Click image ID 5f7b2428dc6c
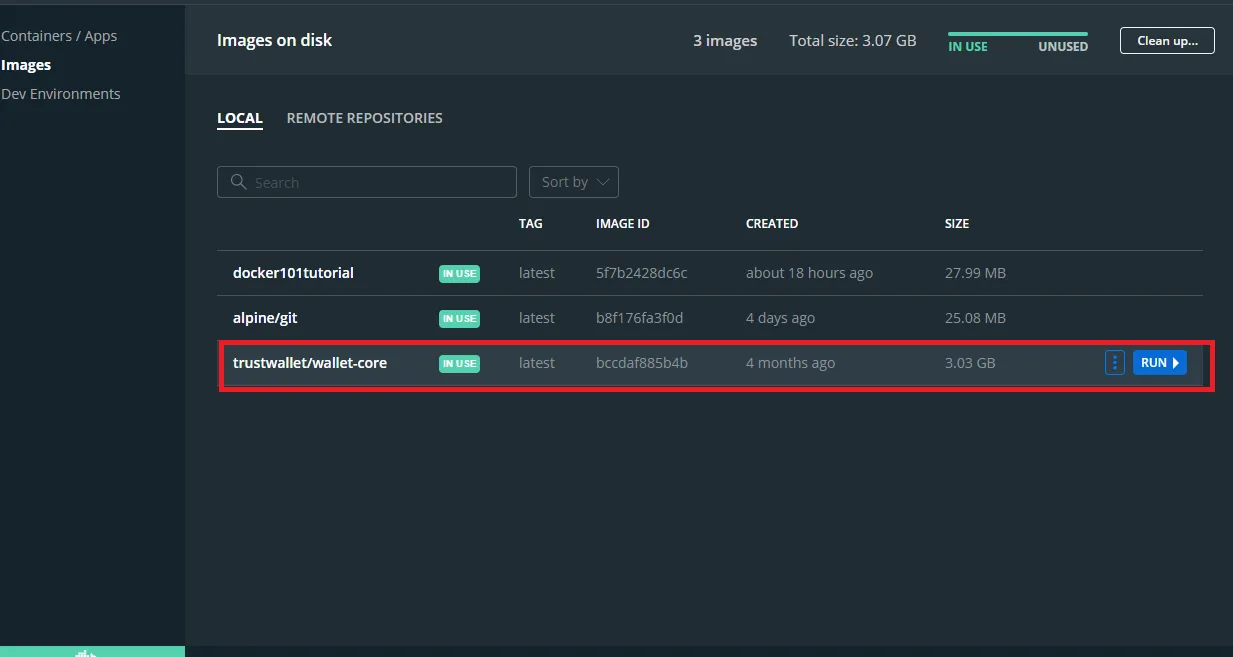This screenshot has height=657, width=1233. click(x=642, y=273)
